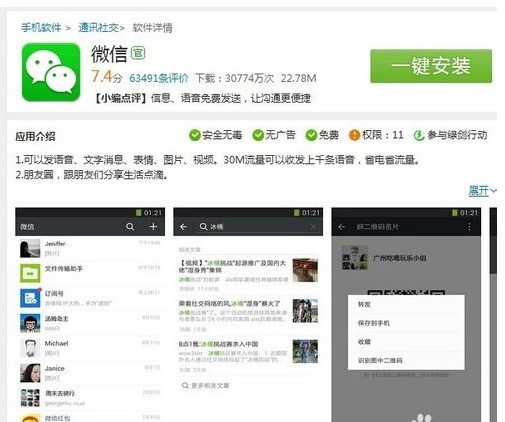
Task: Click the back arrow in the search screenshot
Action: [x=183, y=227]
